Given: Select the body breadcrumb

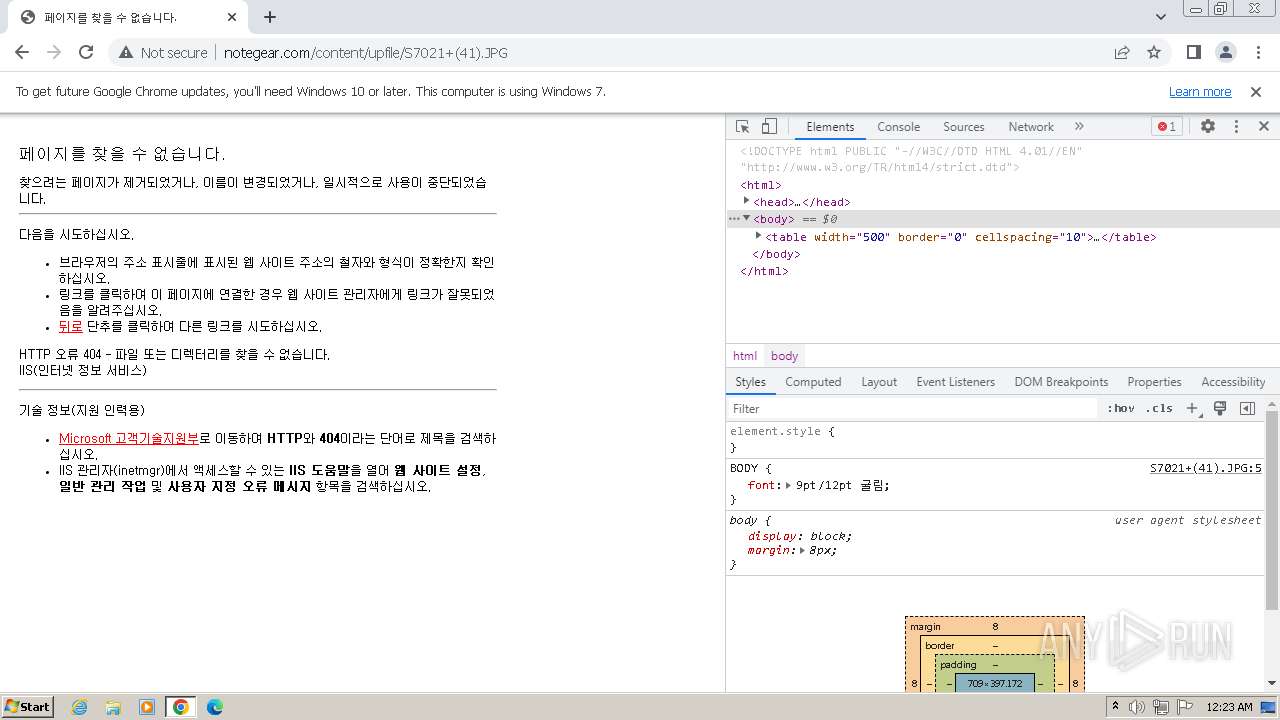Looking at the screenshot, I should coord(784,356).
